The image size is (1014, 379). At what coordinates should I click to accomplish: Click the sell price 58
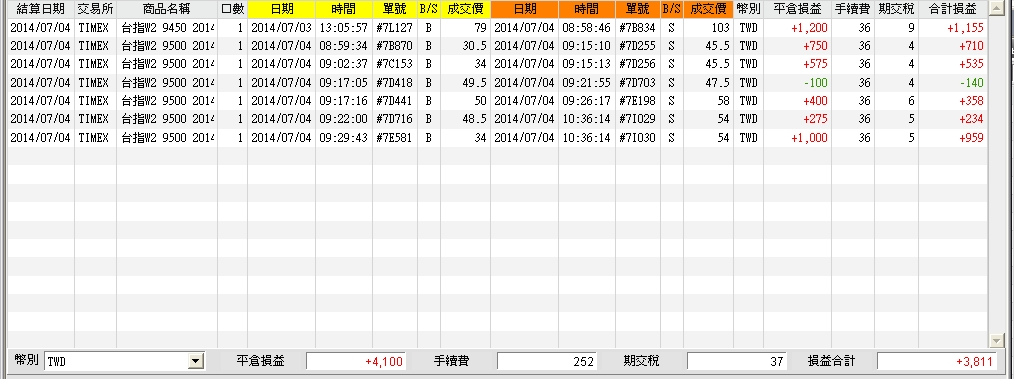point(723,101)
